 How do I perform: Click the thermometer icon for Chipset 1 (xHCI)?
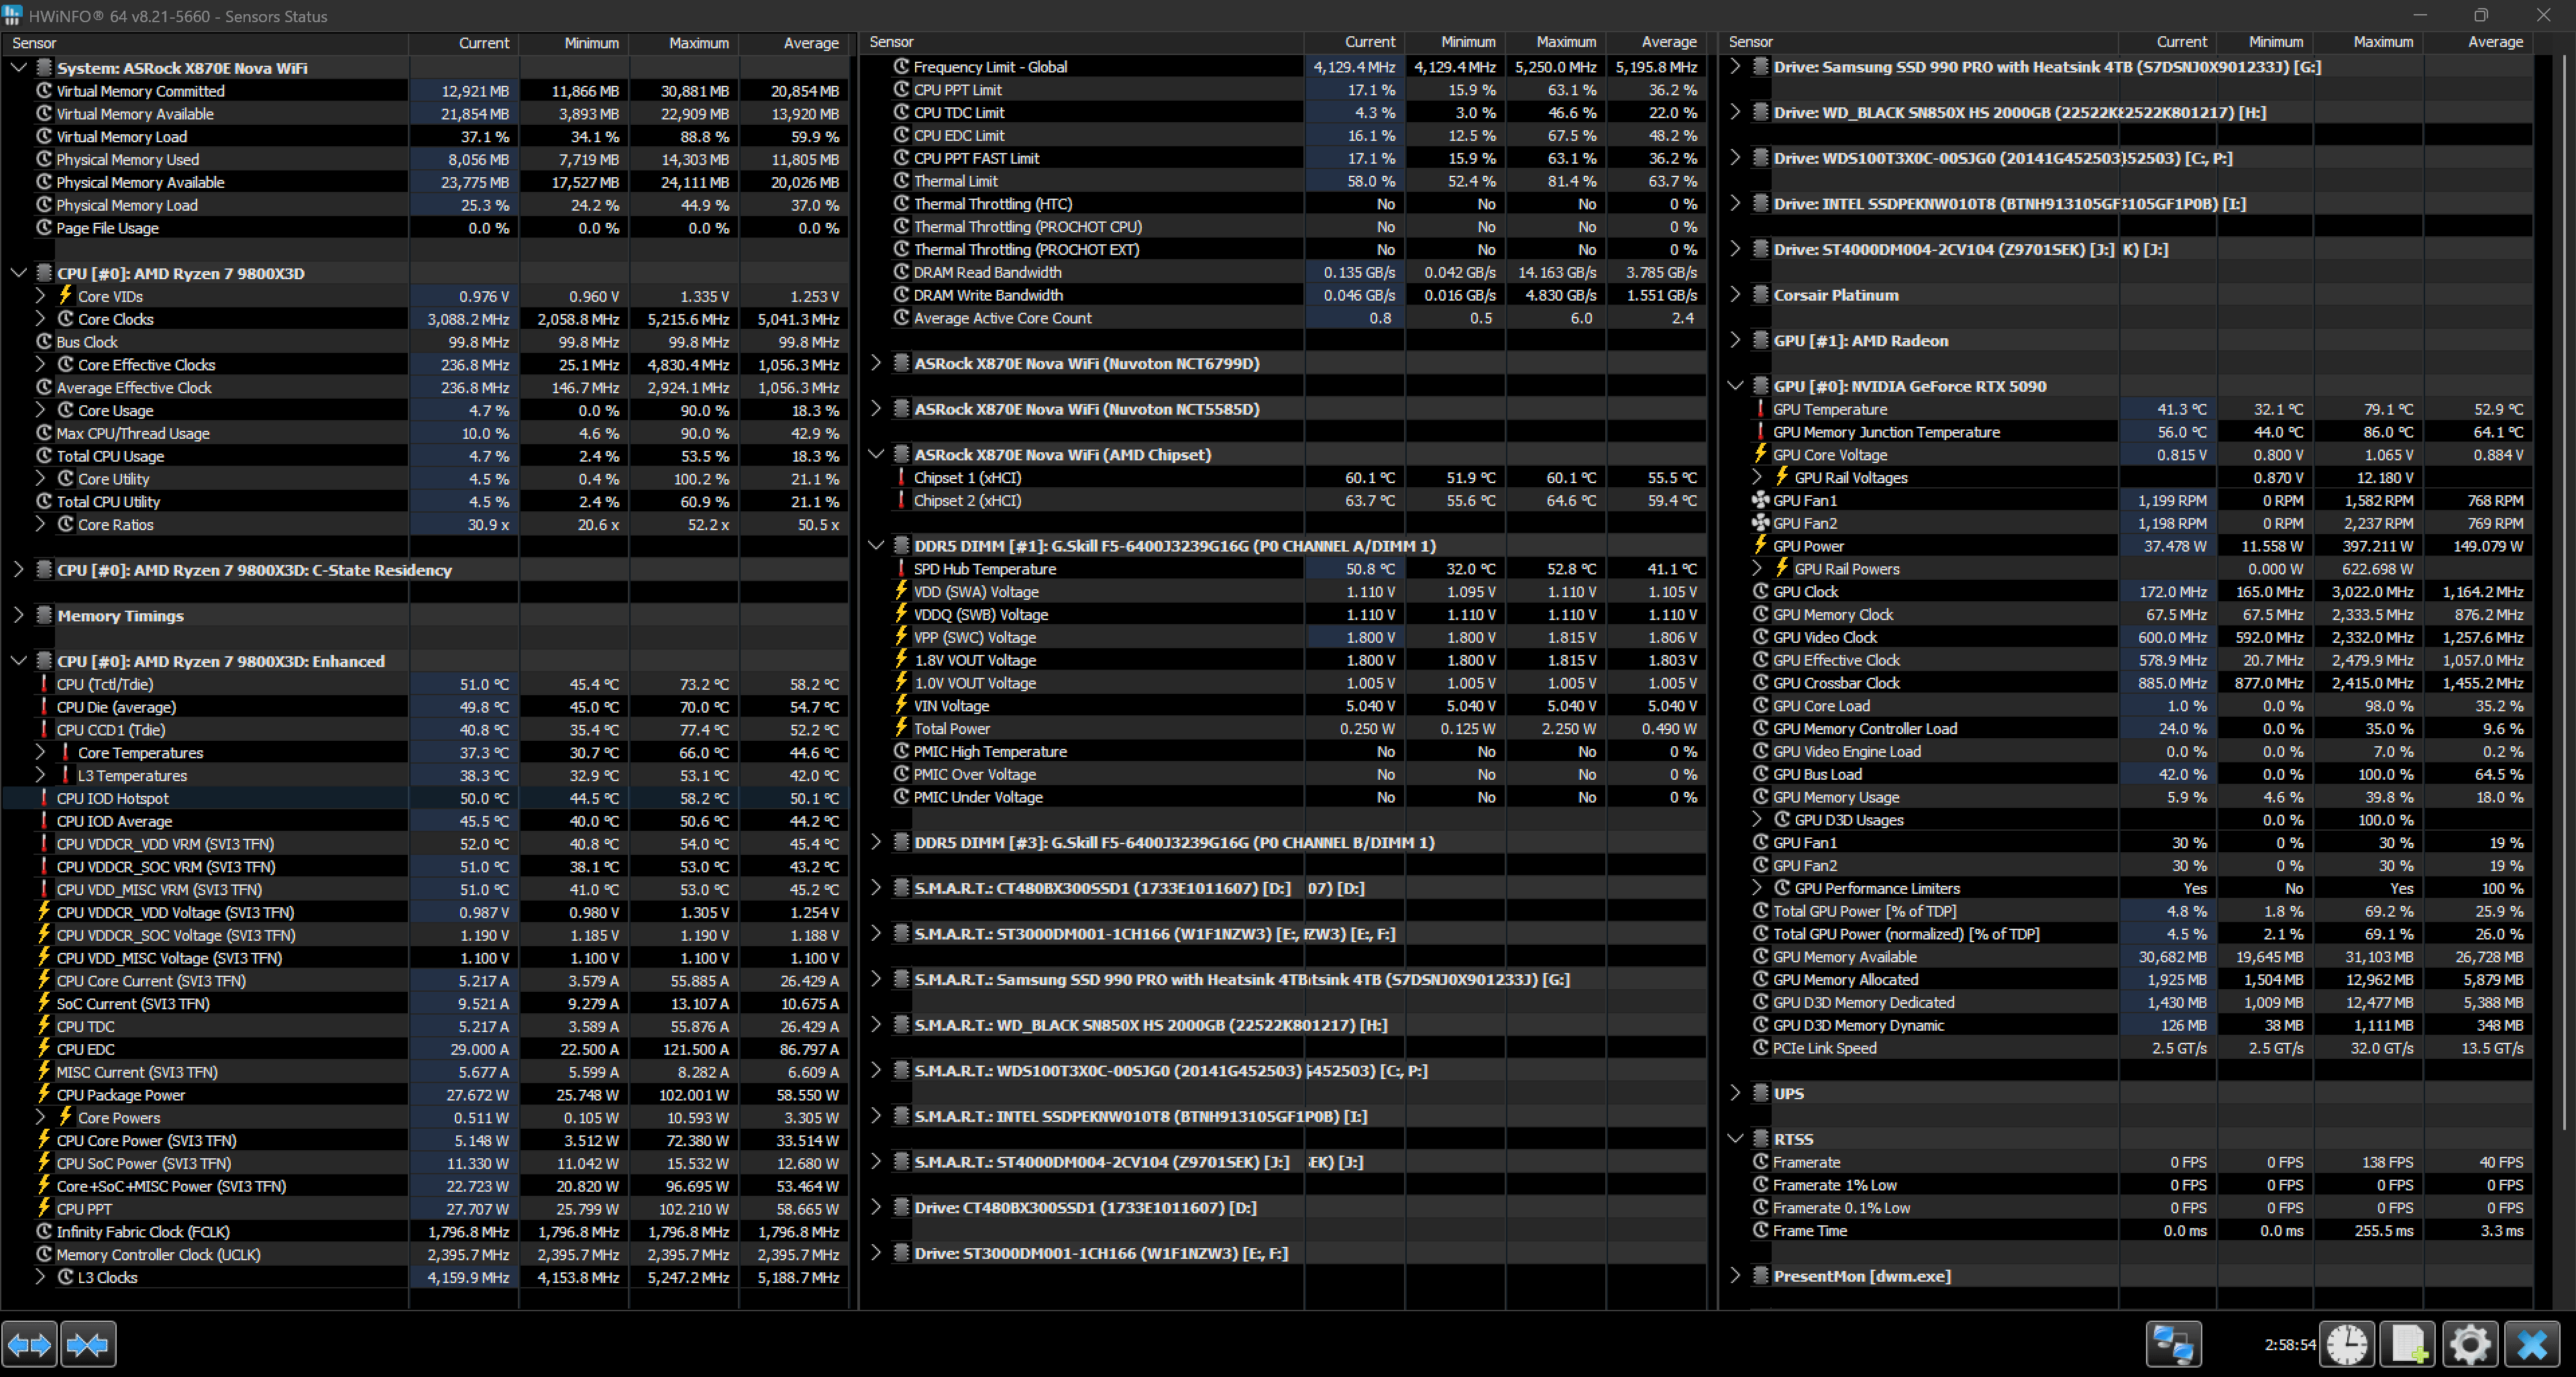(901, 477)
